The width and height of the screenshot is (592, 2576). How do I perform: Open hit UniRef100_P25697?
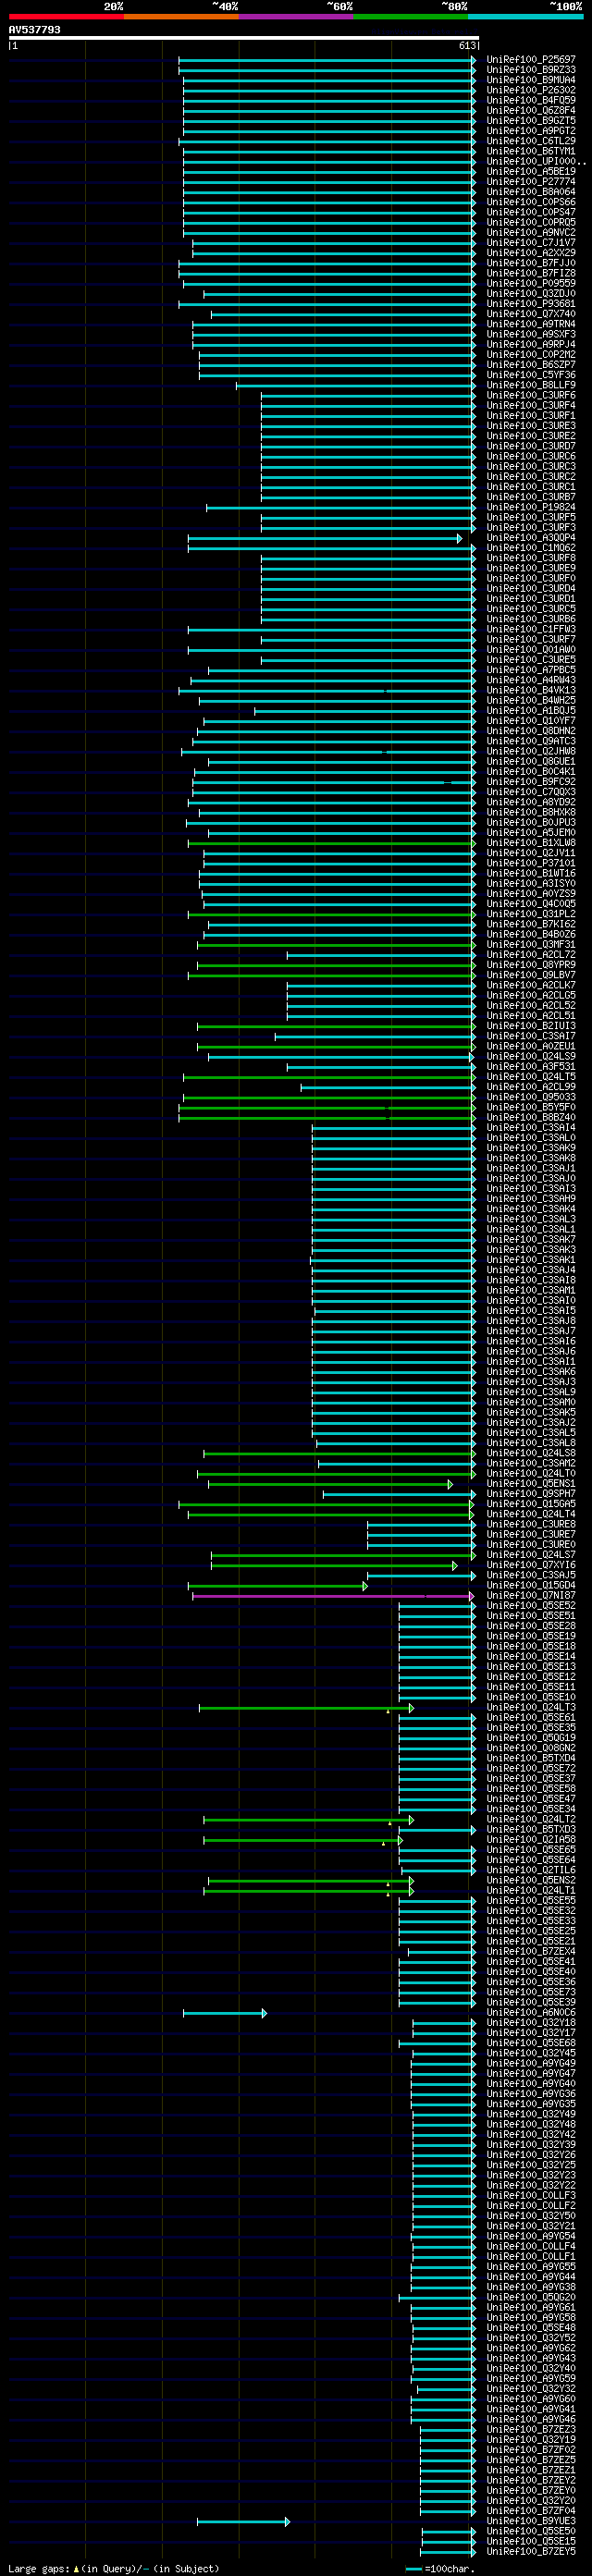coord(531,60)
